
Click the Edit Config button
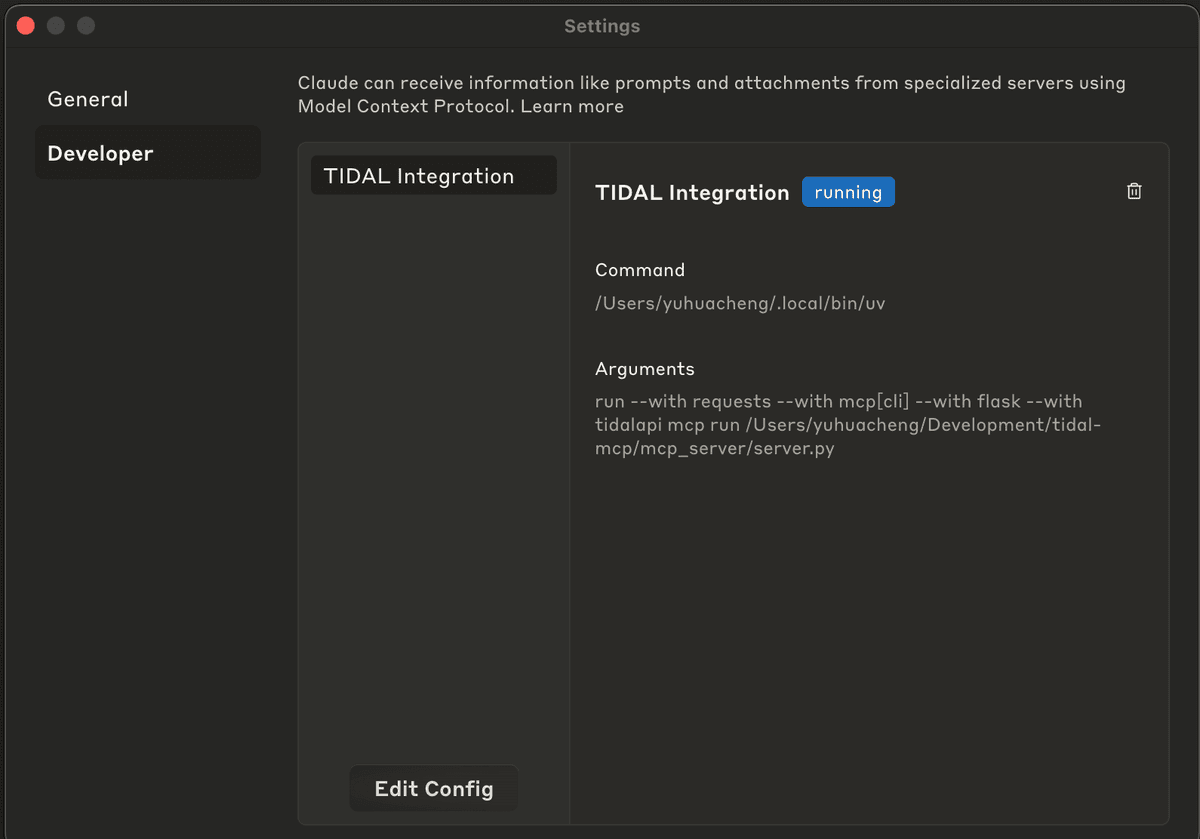click(x=434, y=788)
